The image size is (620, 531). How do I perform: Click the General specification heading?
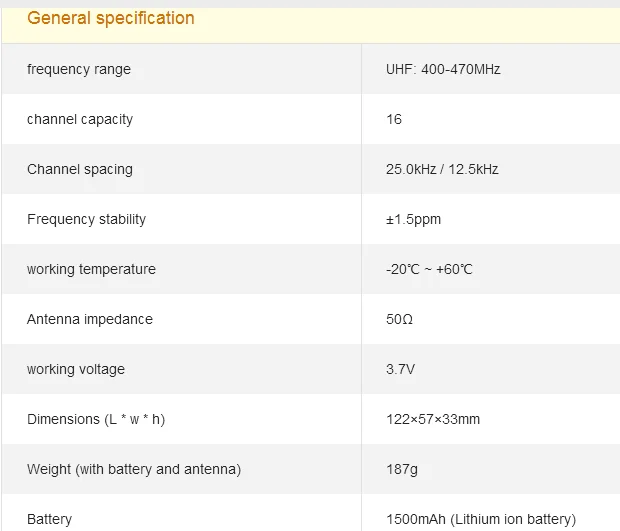[111, 19]
